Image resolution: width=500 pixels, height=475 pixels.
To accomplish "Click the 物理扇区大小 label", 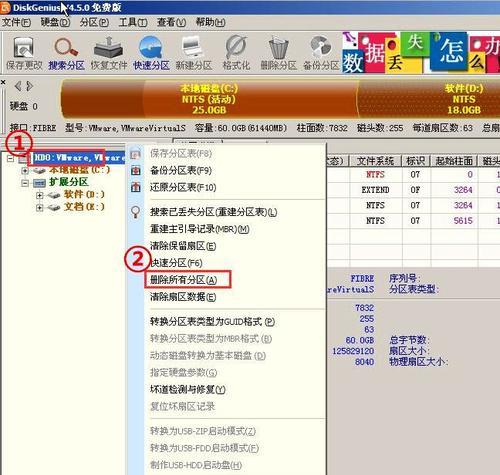I will point(418,362).
